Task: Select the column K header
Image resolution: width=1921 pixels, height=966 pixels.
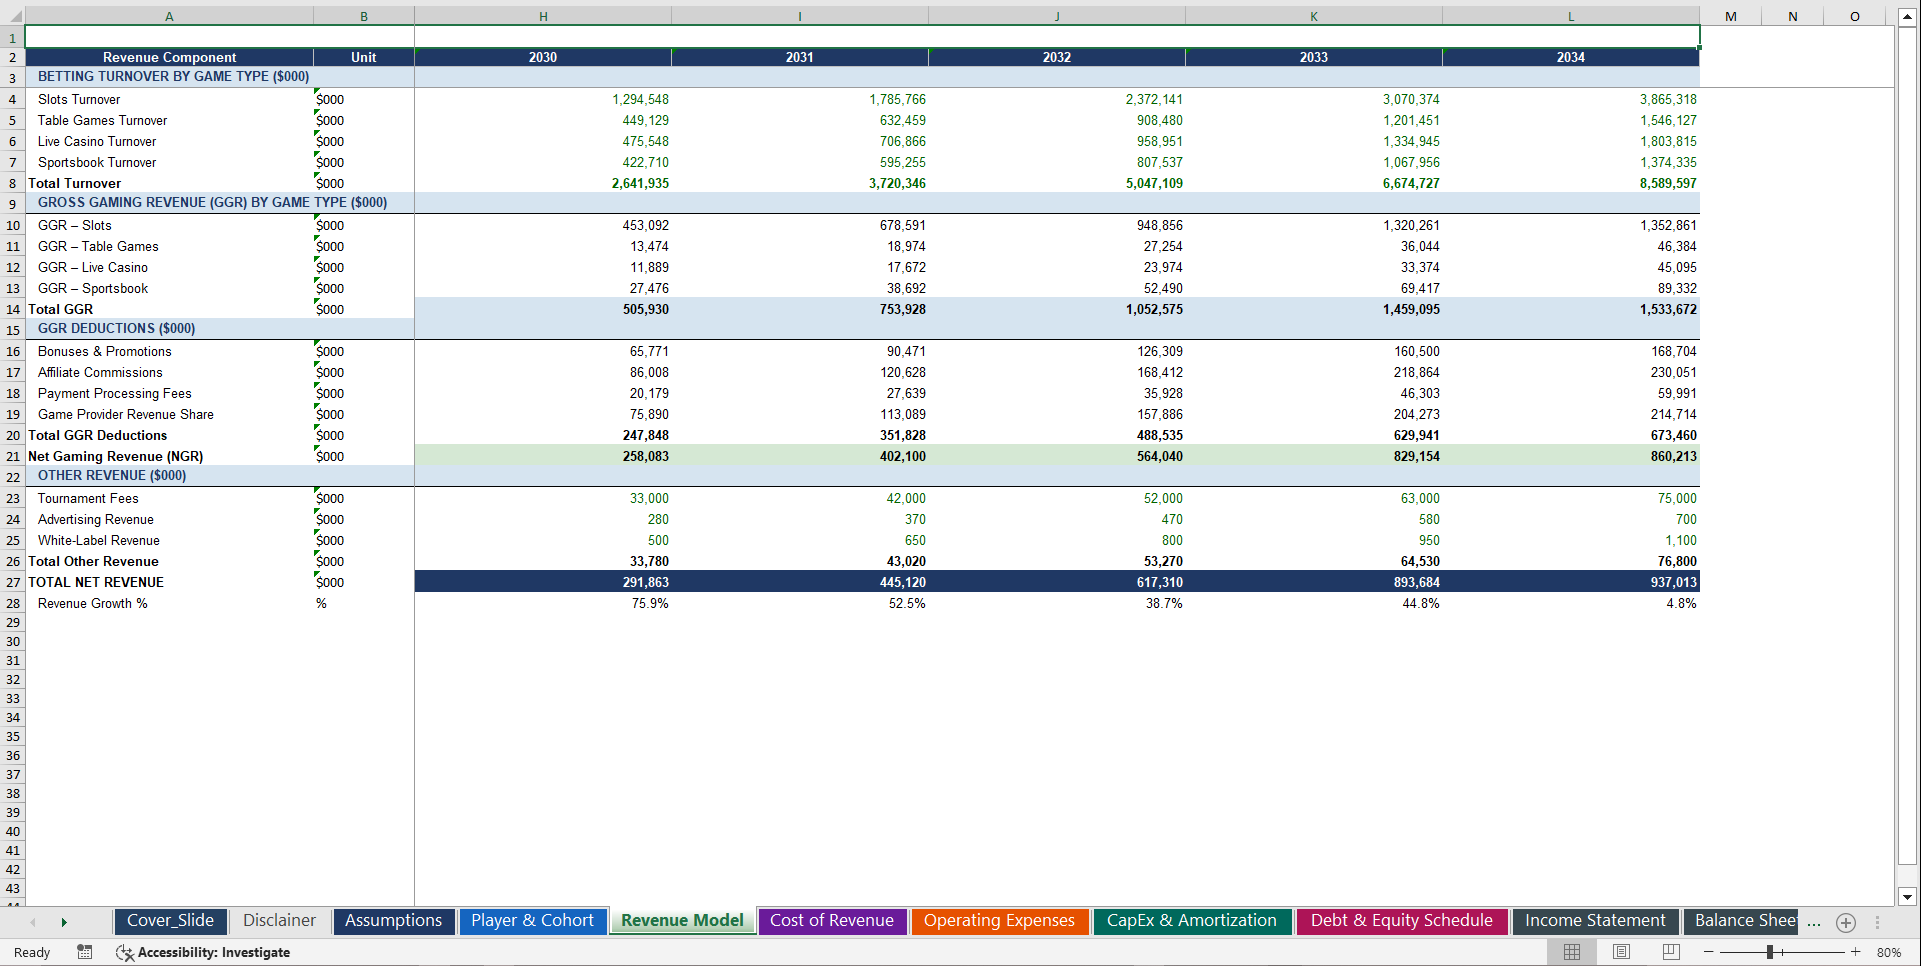Action: 1313,15
